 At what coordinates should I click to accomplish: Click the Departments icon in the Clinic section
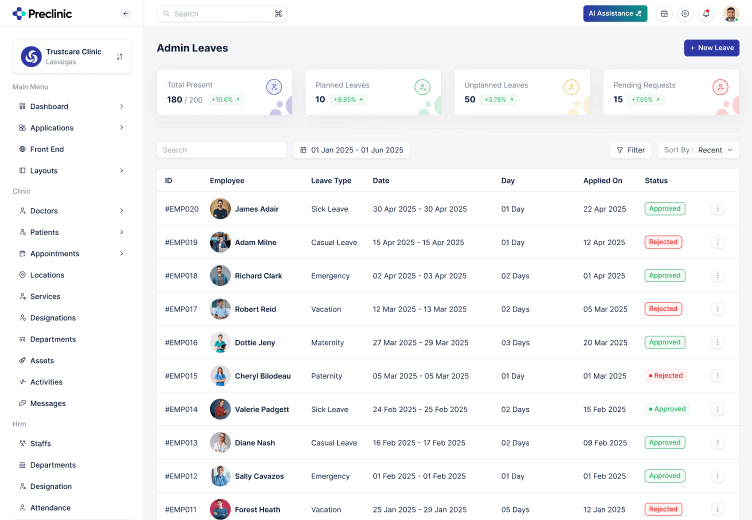(x=22, y=339)
